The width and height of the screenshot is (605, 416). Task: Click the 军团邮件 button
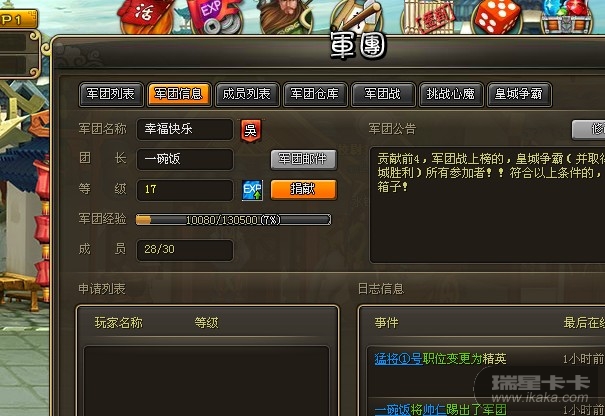tap(303, 159)
